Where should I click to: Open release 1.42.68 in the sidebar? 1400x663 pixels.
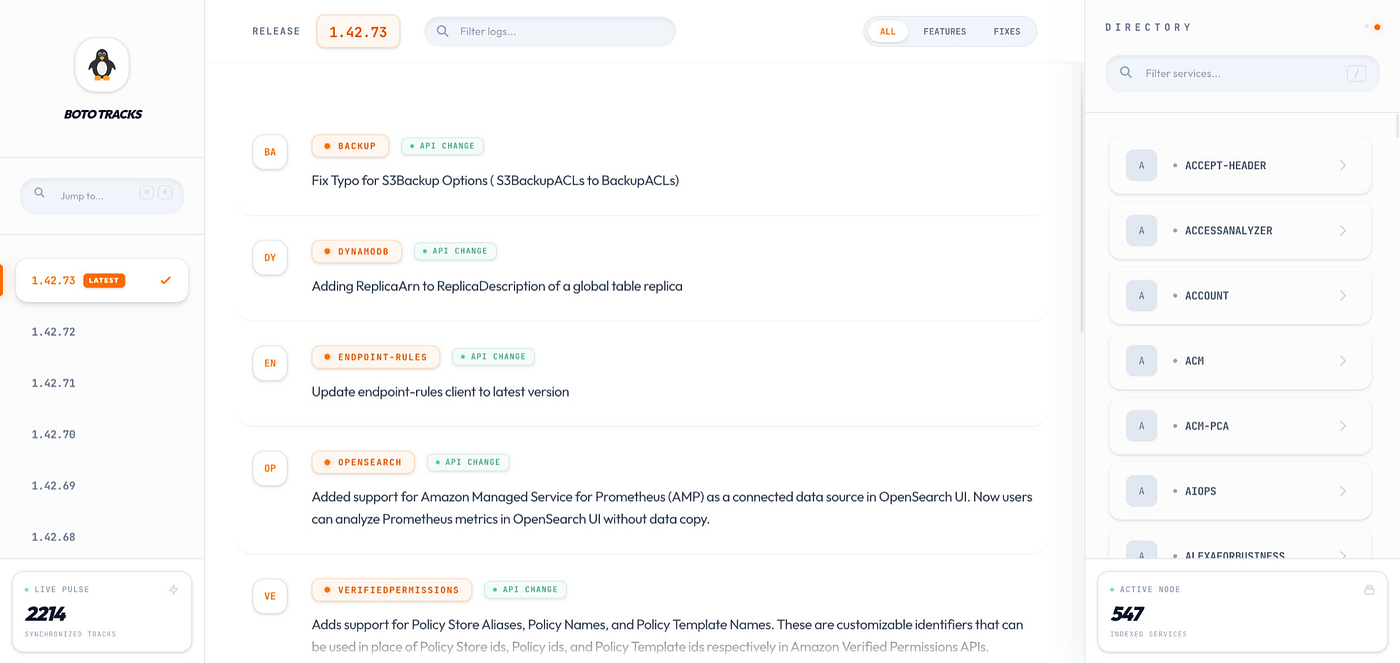point(102,537)
